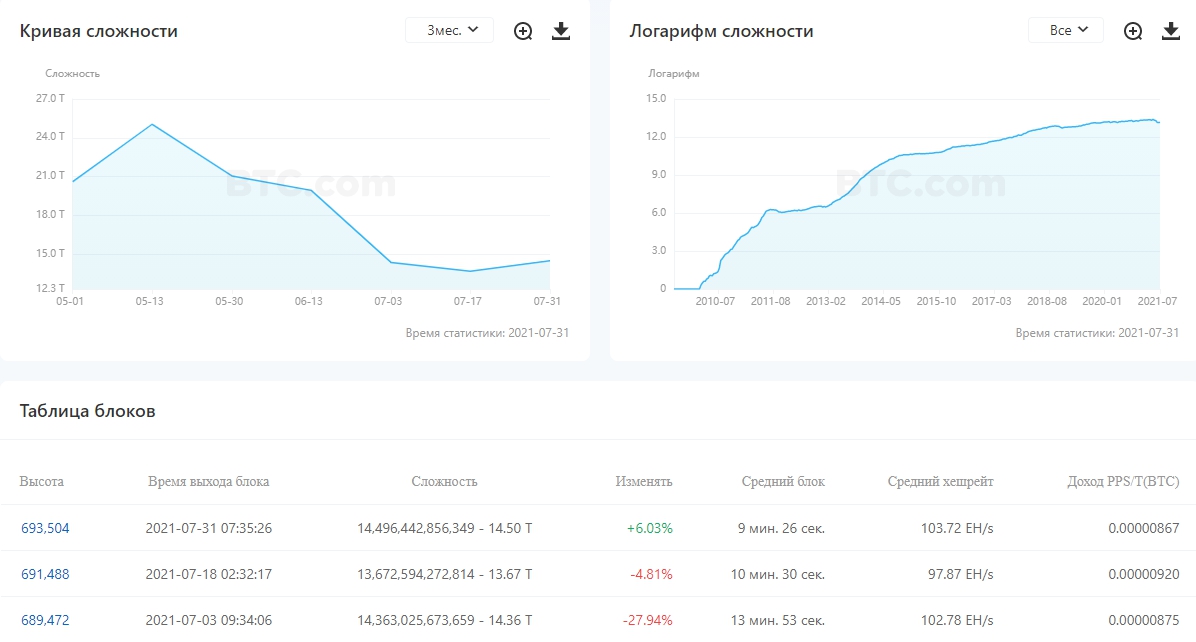Open the 3мес. period dropdown
Image resolution: width=1196 pixels, height=642 pixels.
coord(449,30)
